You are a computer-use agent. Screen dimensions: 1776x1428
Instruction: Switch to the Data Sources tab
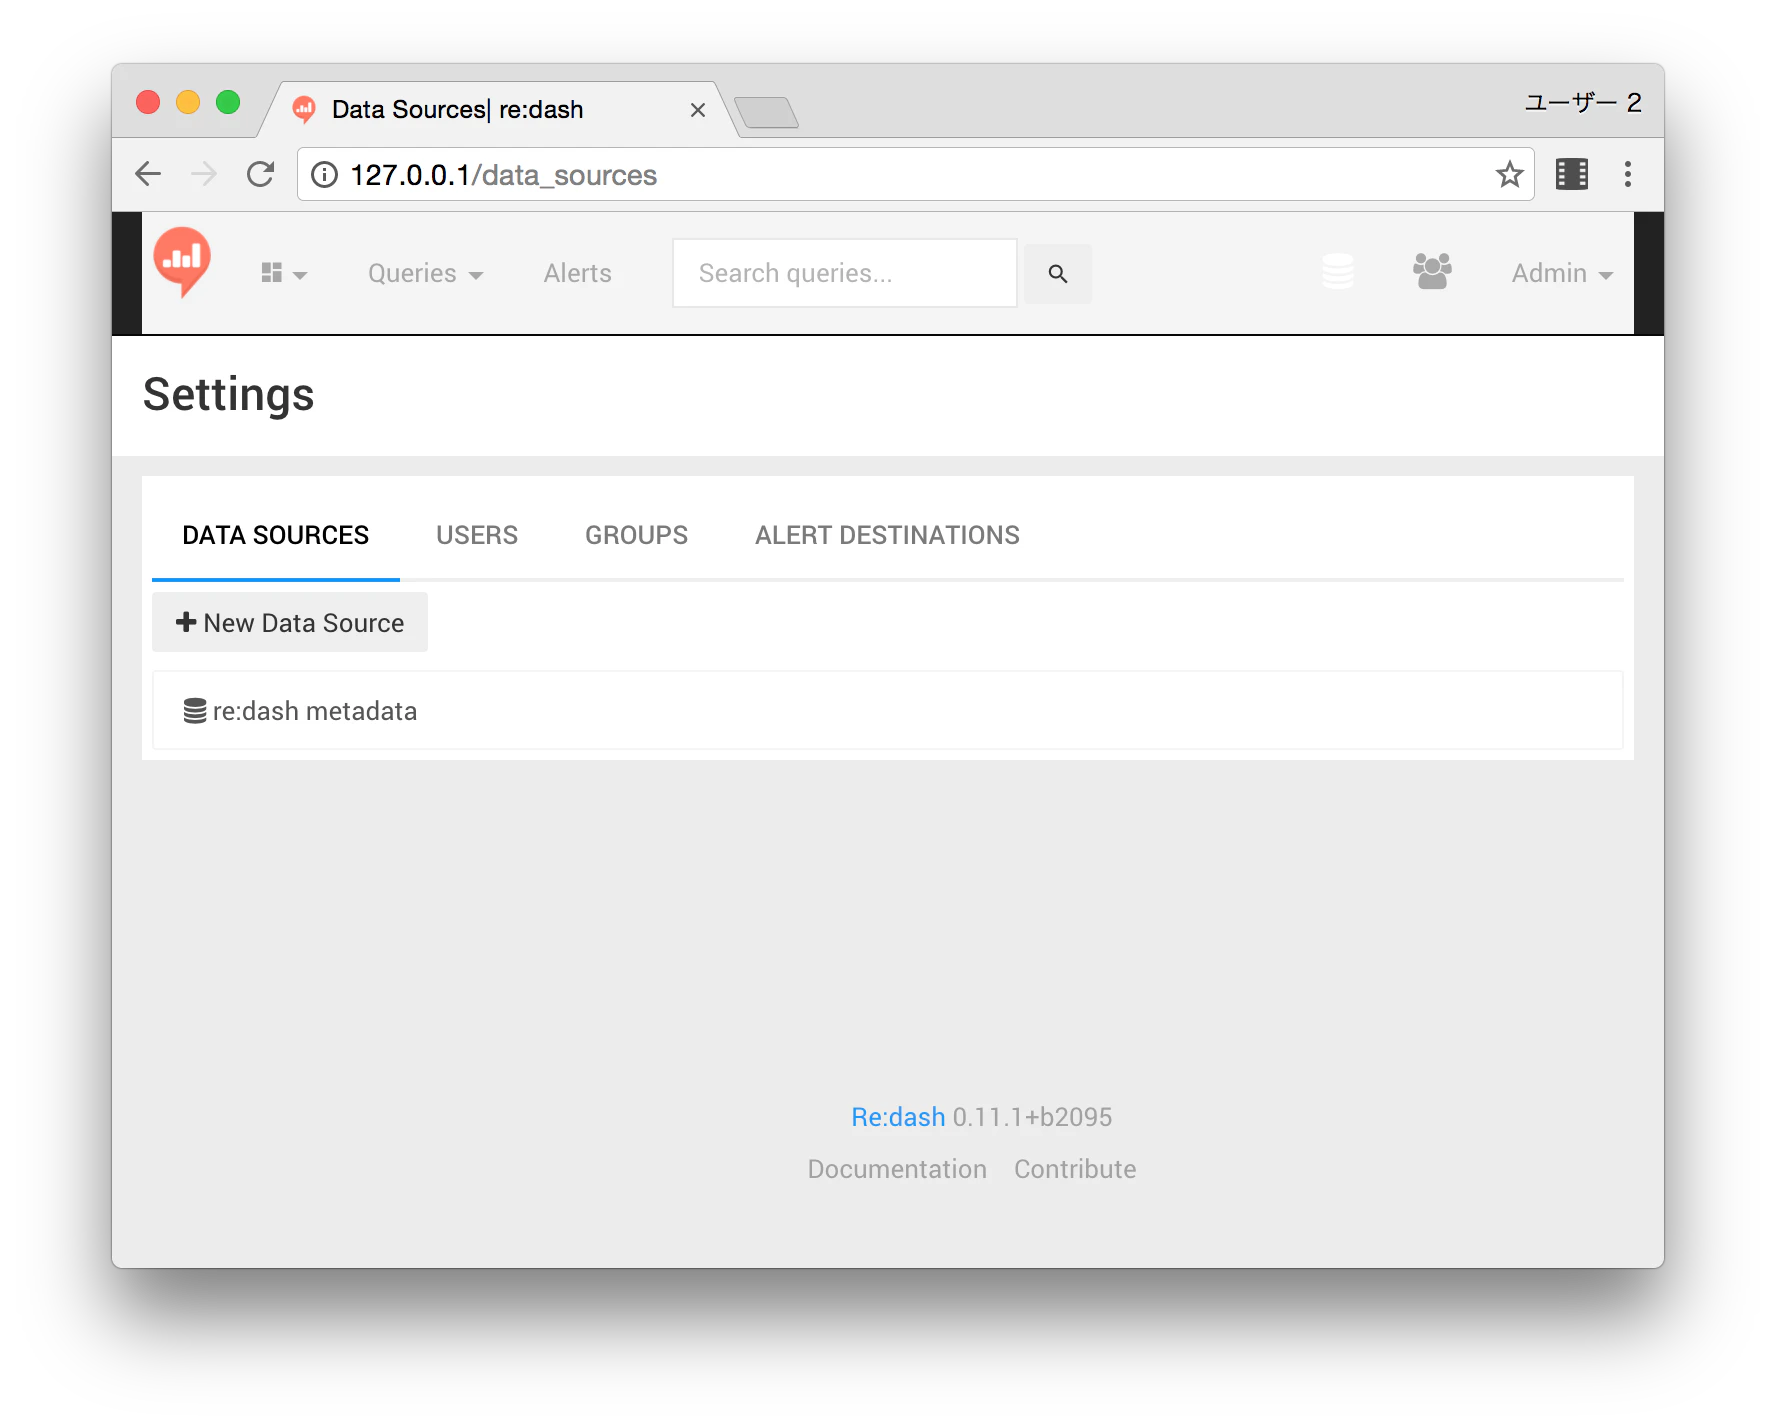(x=275, y=535)
